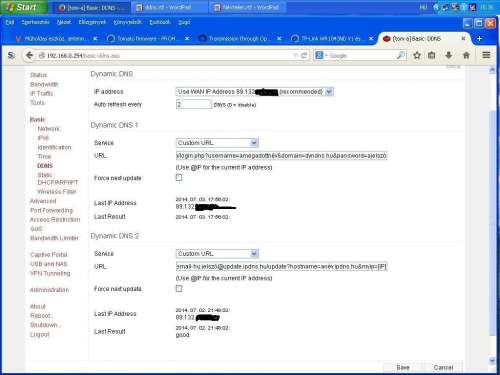Click the S add-on icon left of the address bar
Image resolution: width=500 pixels, height=375 pixels.
coord(11,55)
